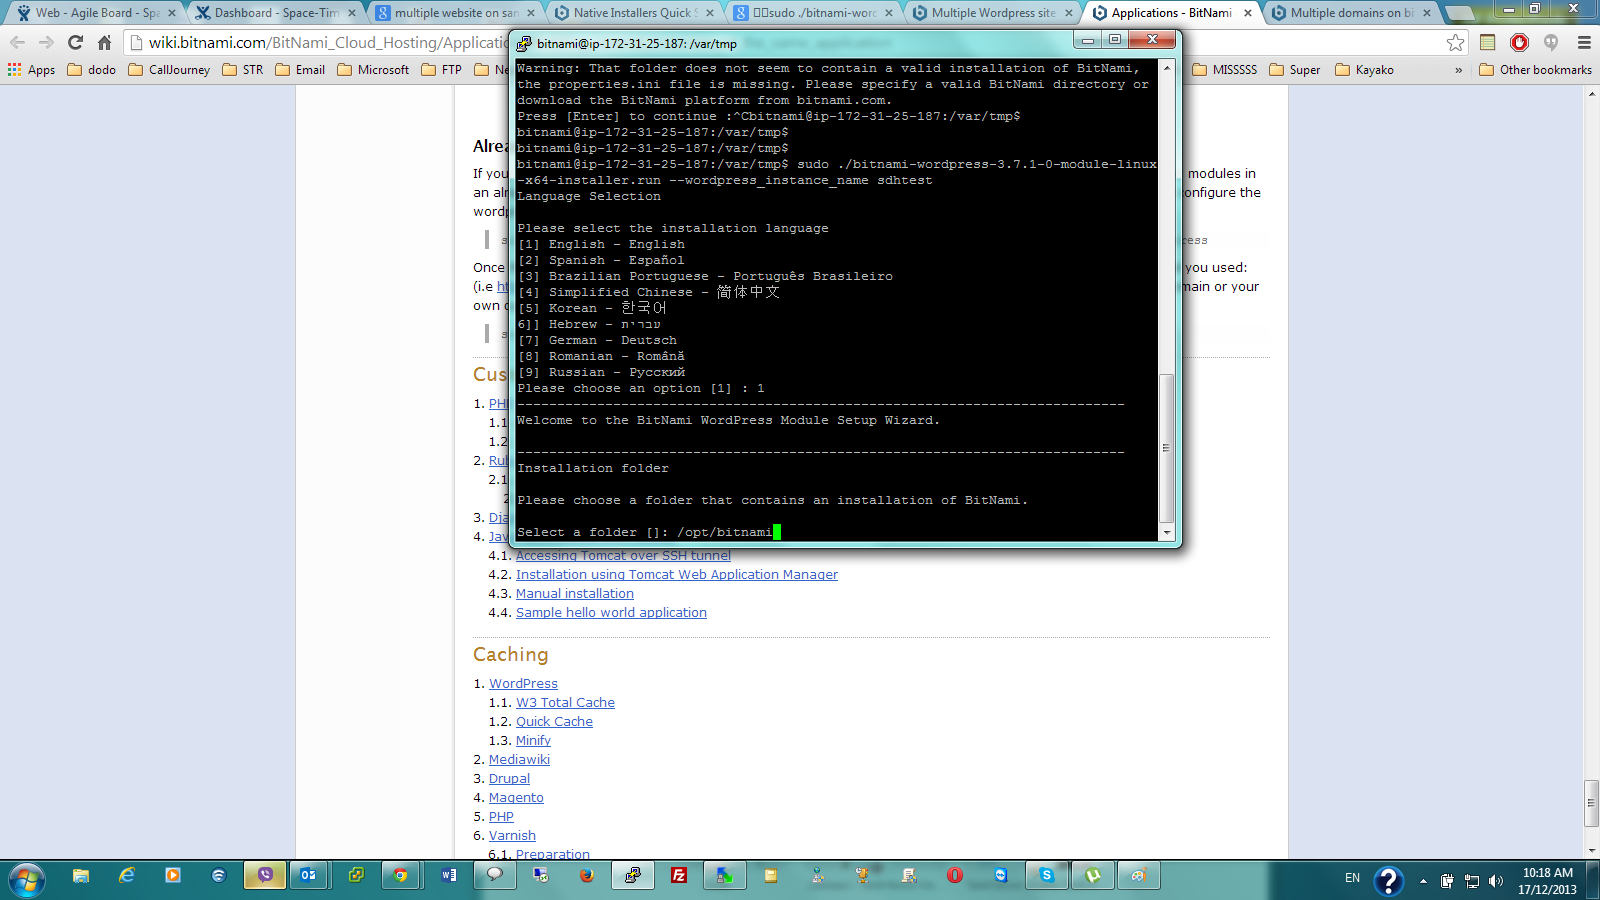Open the Kayako bookmarks folder
The width and height of the screenshot is (1600, 900).
click(1364, 70)
